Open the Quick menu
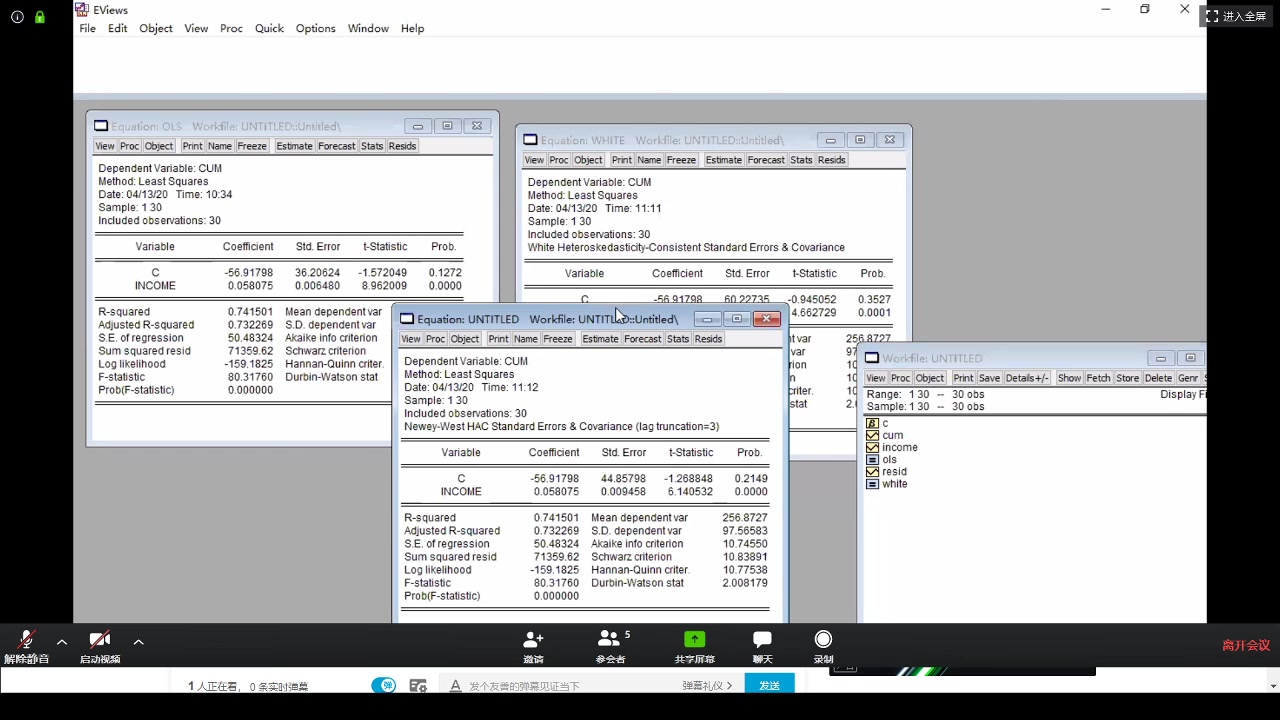This screenshot has width=1280, height=720. [269, 28]
